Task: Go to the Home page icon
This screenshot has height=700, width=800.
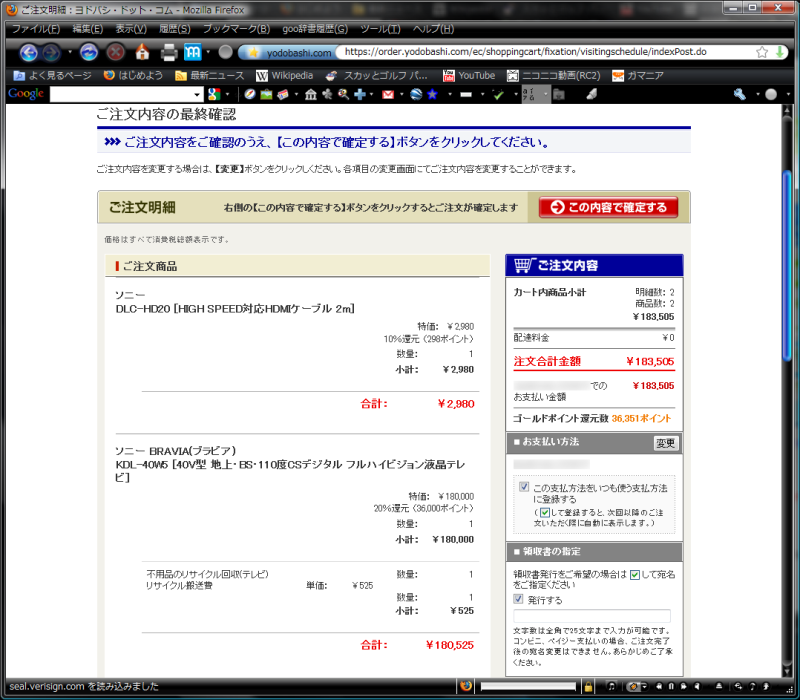Action: (x=142, y=52)
